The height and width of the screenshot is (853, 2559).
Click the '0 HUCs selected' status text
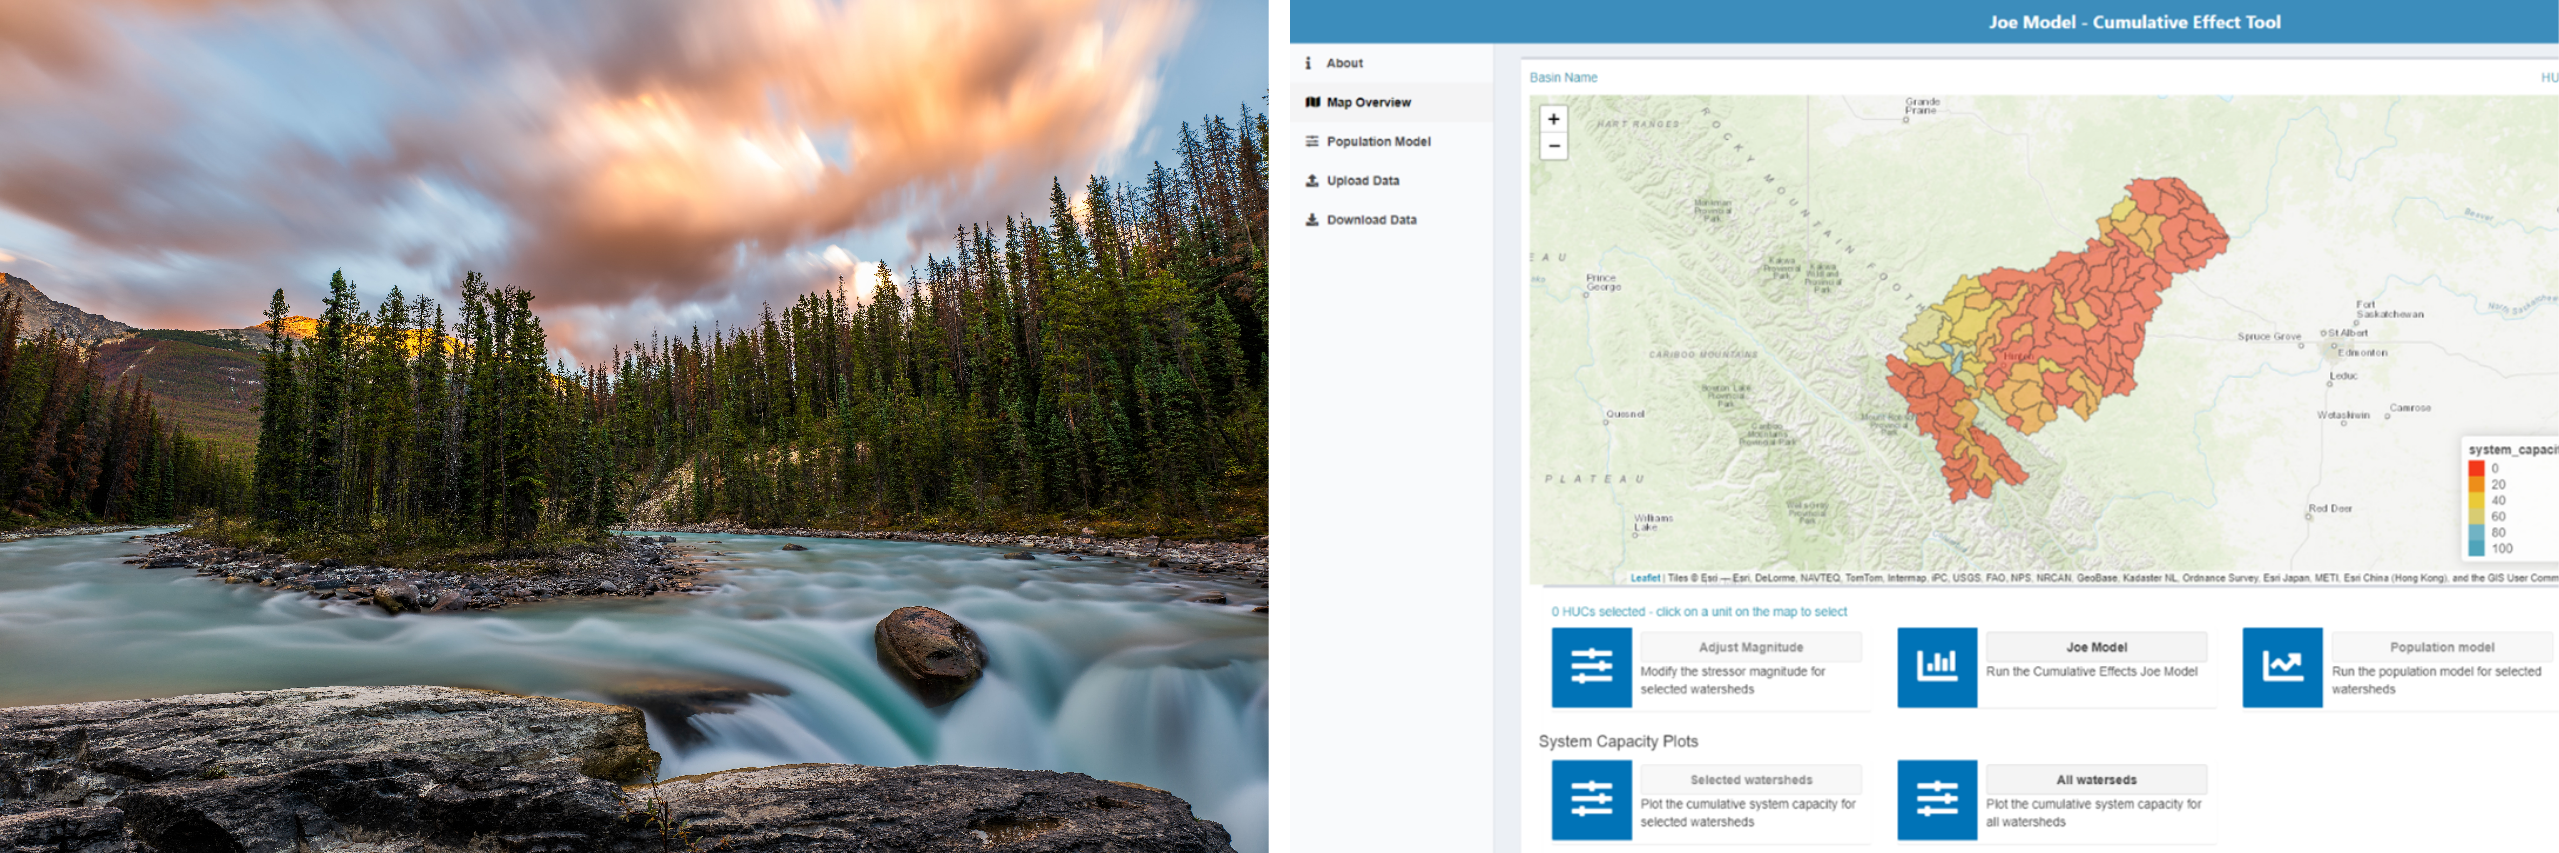click(1699, 612)
